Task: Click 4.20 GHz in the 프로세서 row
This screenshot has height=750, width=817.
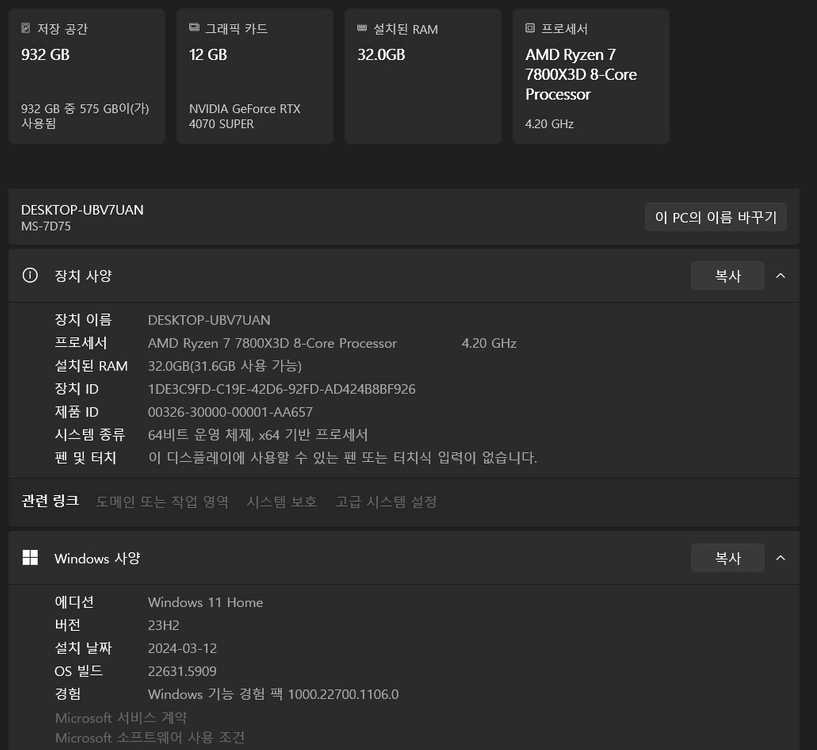Action: (x=489, y=343)
